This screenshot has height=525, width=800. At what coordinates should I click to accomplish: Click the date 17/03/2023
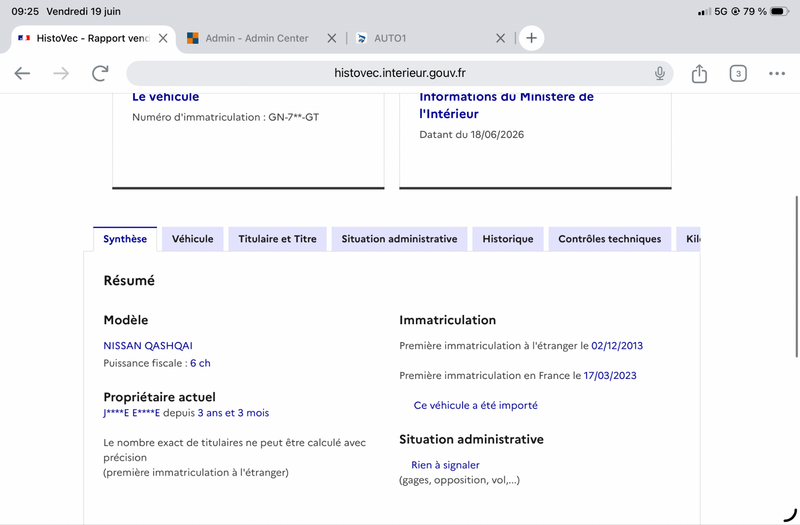click(x=610, y=376)
